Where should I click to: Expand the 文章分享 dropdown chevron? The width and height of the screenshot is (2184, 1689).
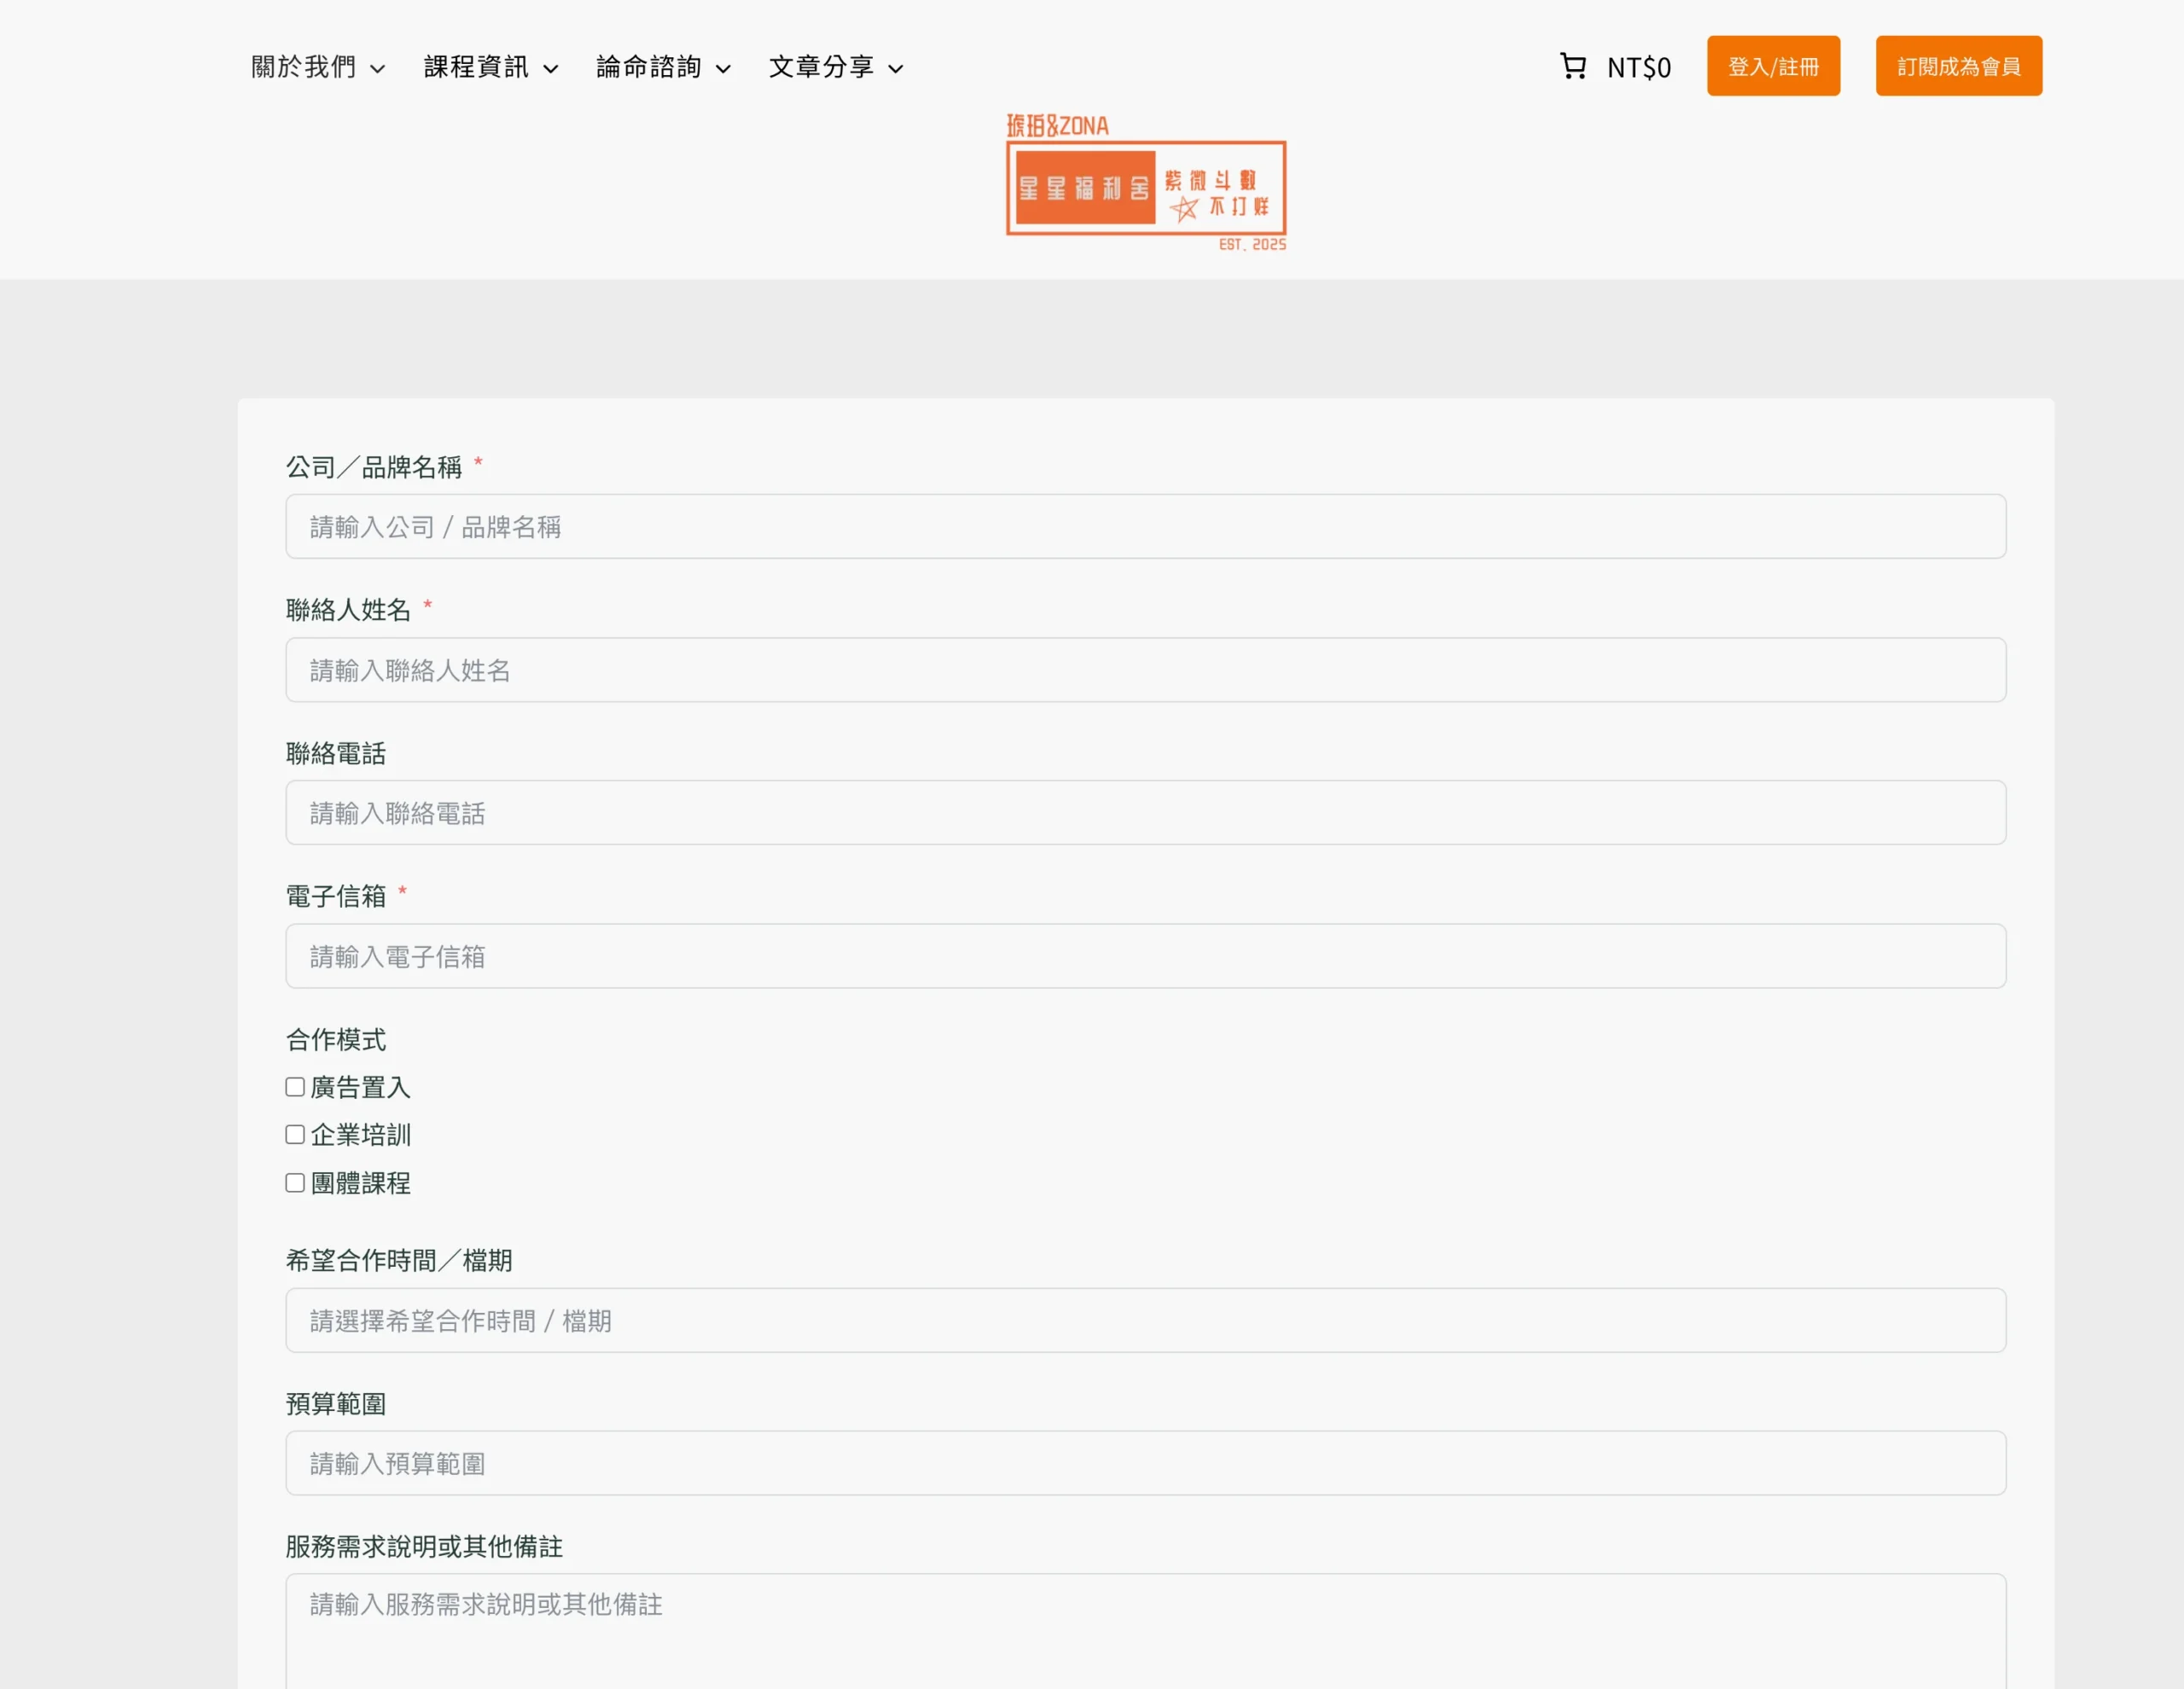896,69
